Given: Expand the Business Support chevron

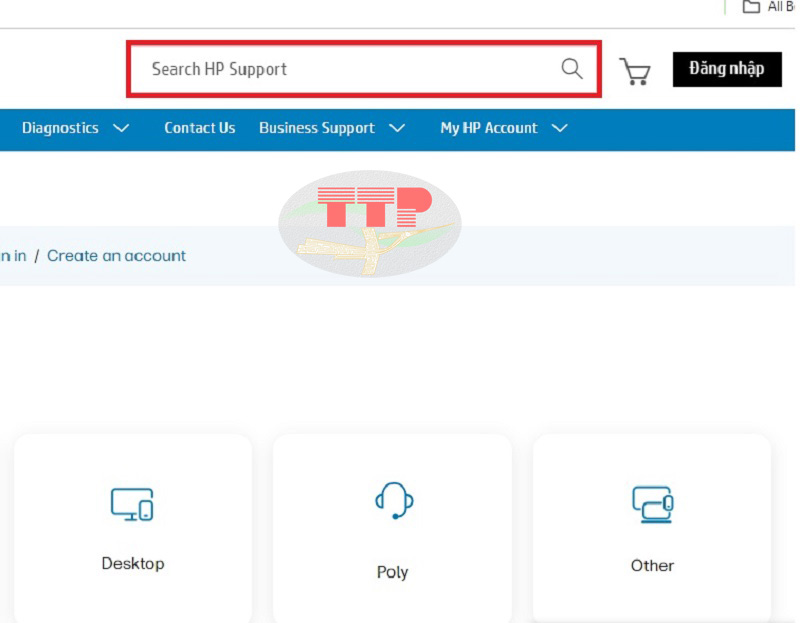Looking at the screenshot, I should (397, 128).
